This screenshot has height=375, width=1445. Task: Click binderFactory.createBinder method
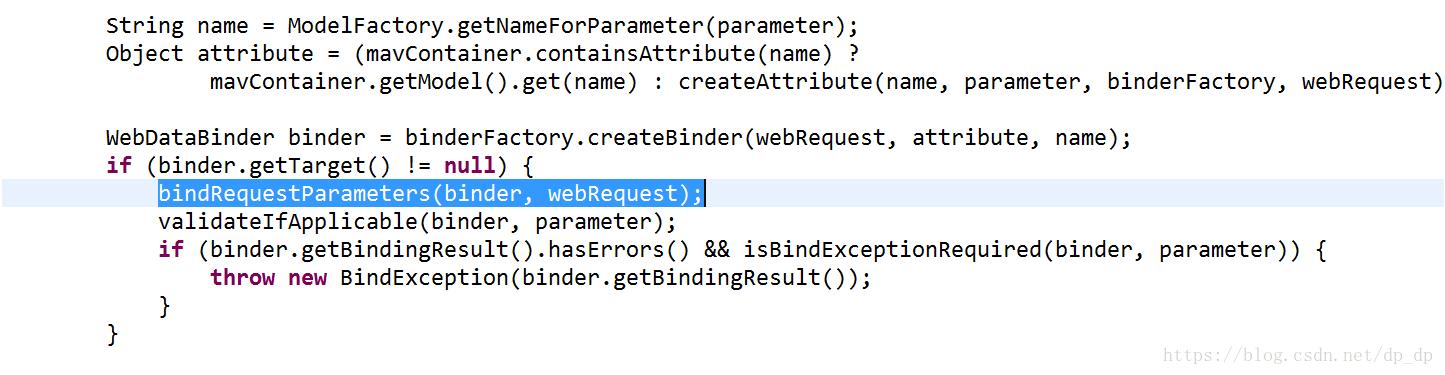pos(574,137)
